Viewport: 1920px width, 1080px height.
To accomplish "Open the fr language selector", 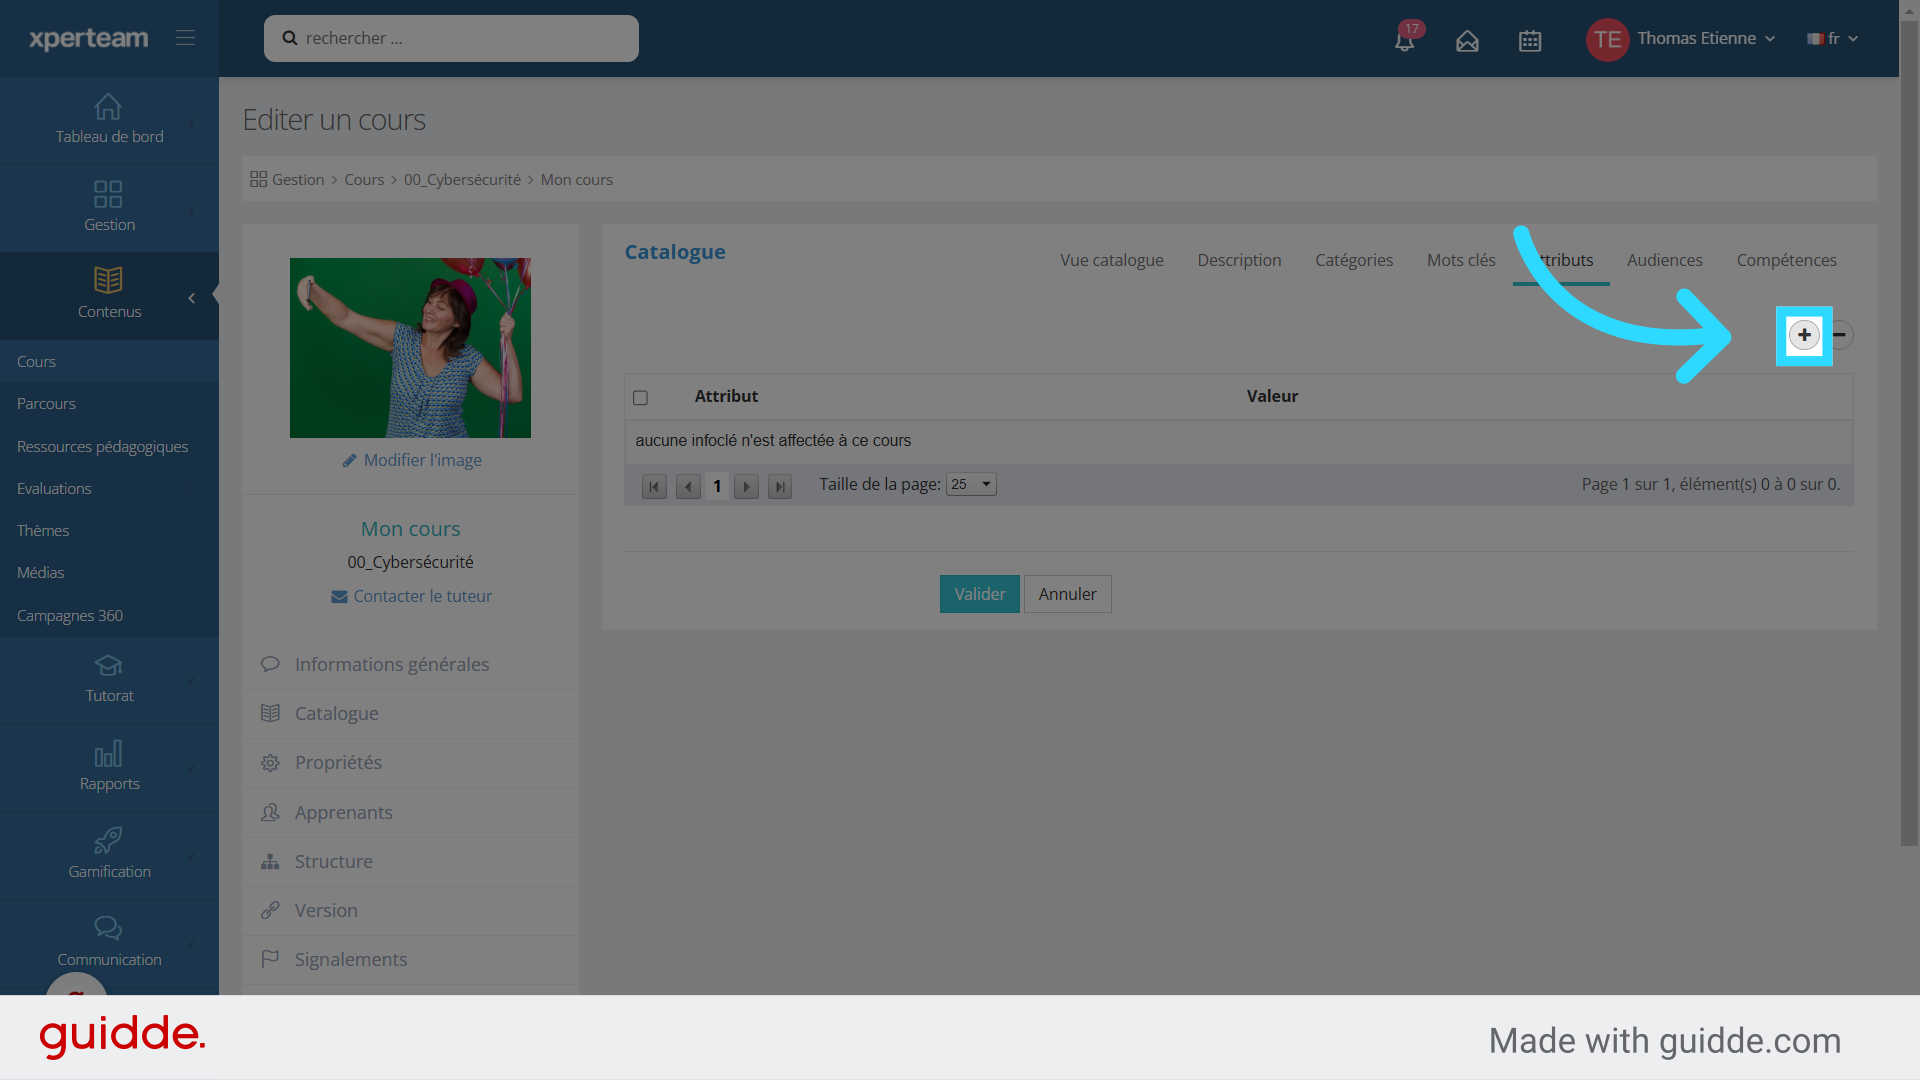I will pyautogui.click(x=1832, y=39).
